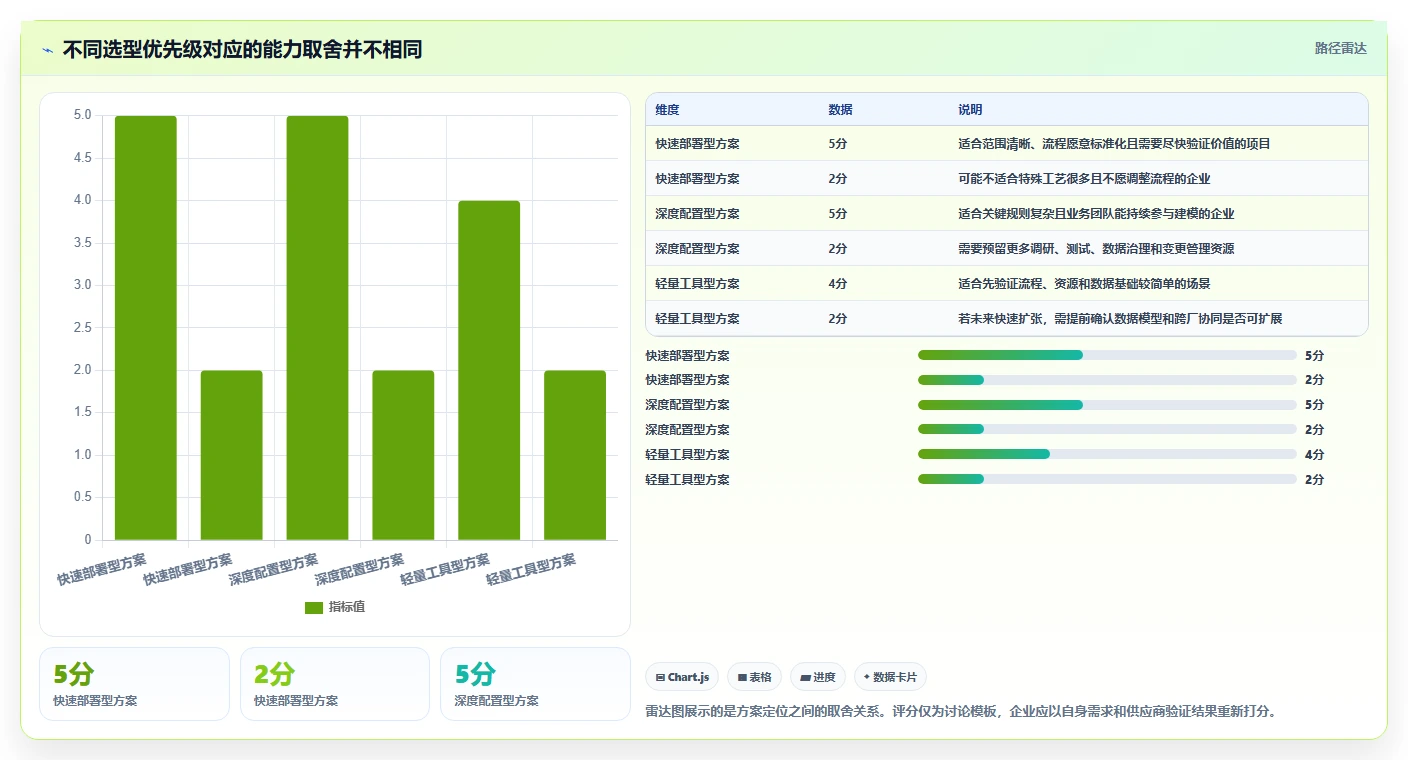Click the 轻量工具型方案 progress bar showing 4分
The width and height of the screenshot is (1408, 760).
[1107, 454]
